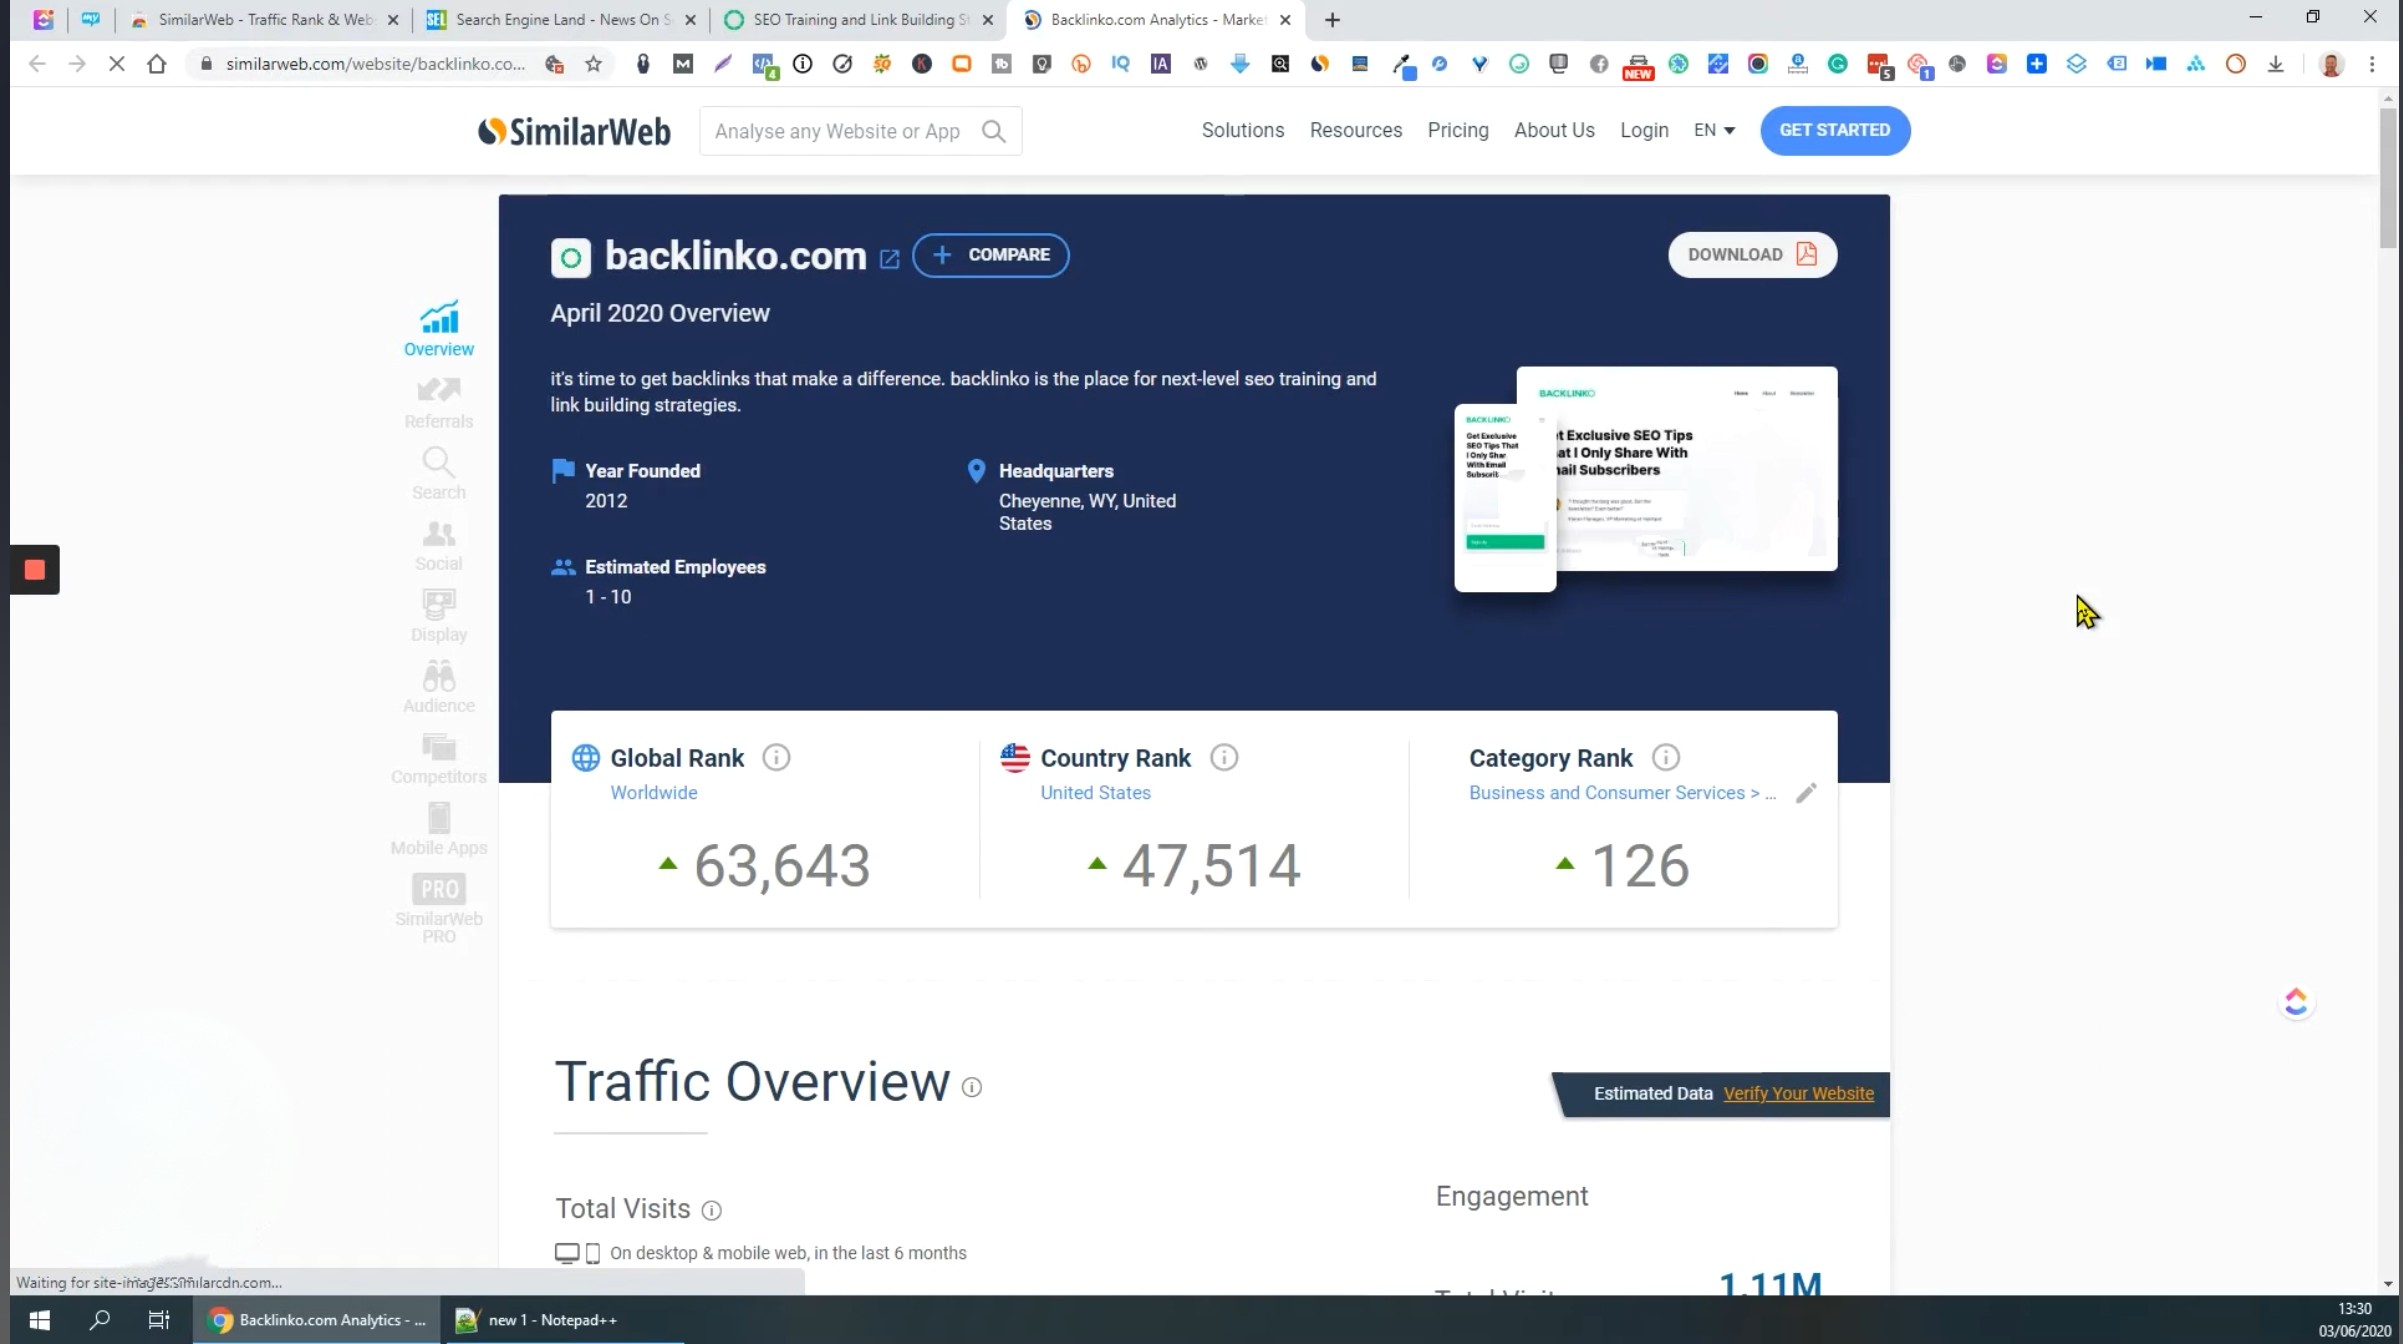Click the backlinko site preview thumbnail
This screenshot has width=2403, height=1344.
point(1645,478)
